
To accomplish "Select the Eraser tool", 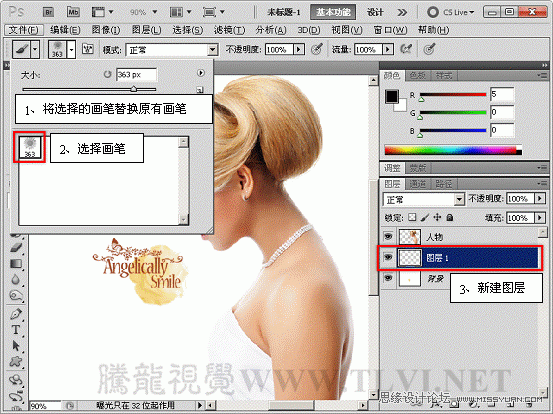I will pos(16,247).
